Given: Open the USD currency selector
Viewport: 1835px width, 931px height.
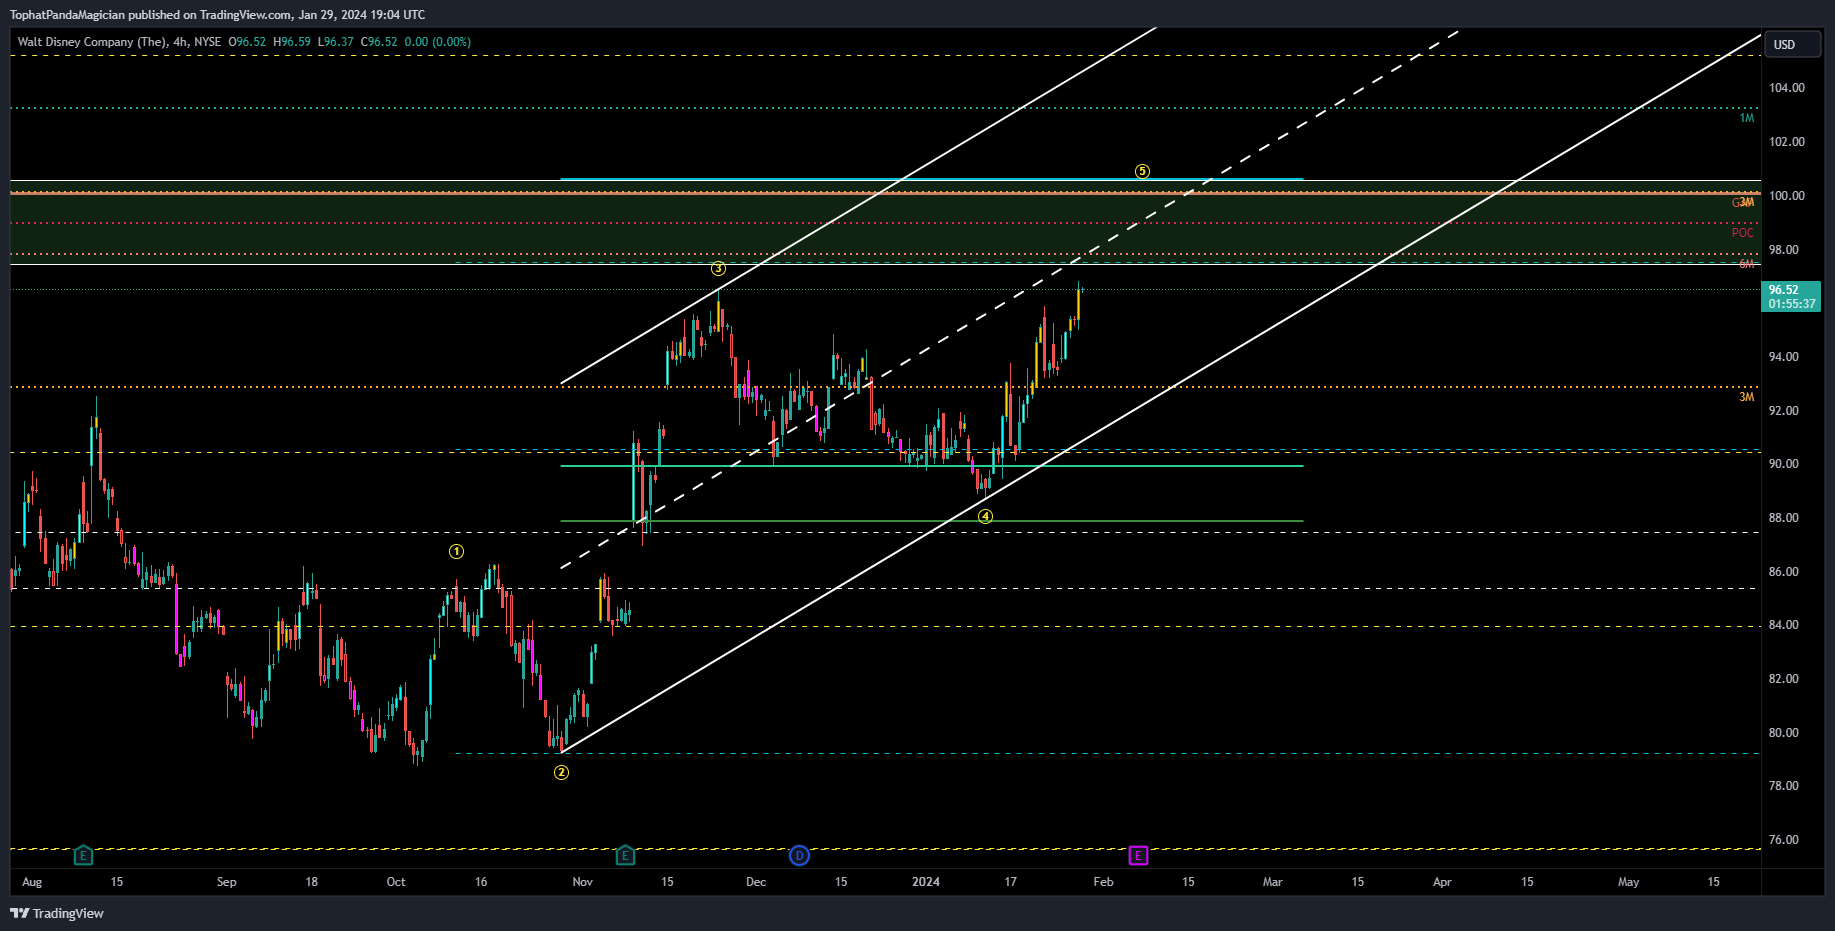Looking at the screenshot, I should click(1792, 45).
